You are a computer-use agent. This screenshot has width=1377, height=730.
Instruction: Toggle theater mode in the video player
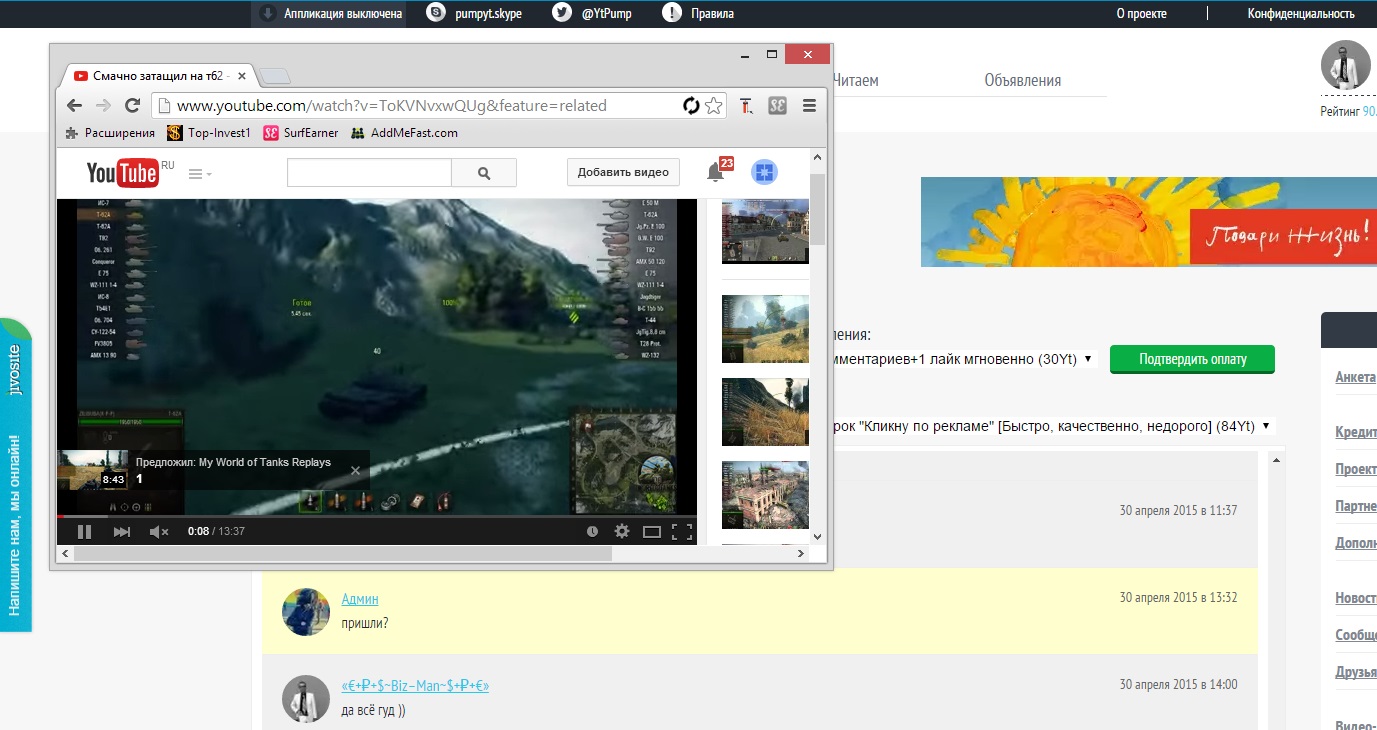pos(652,532)
